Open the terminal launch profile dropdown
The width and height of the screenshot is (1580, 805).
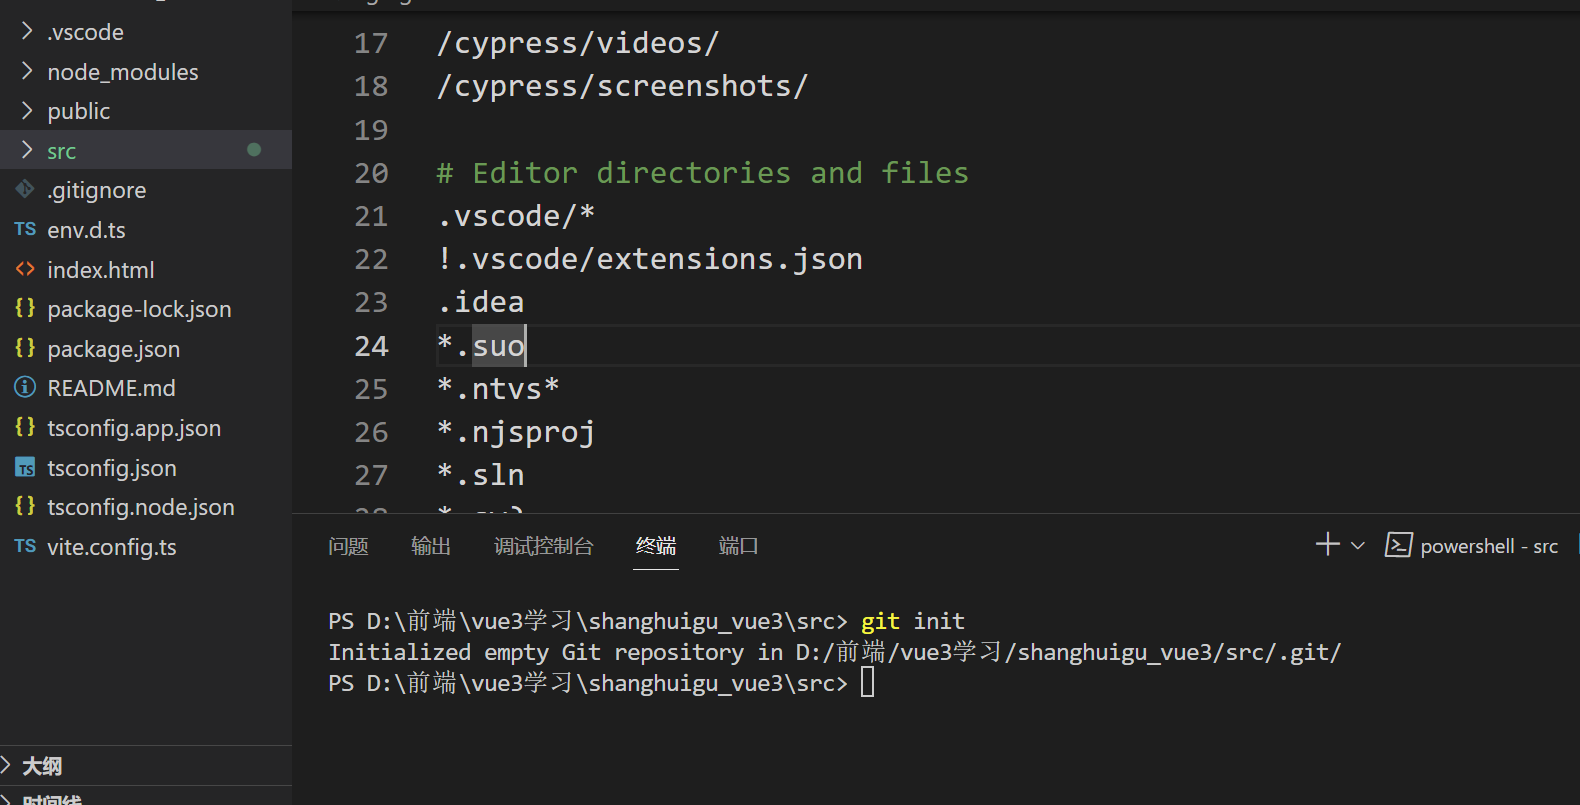click(x=1358, y=546)
